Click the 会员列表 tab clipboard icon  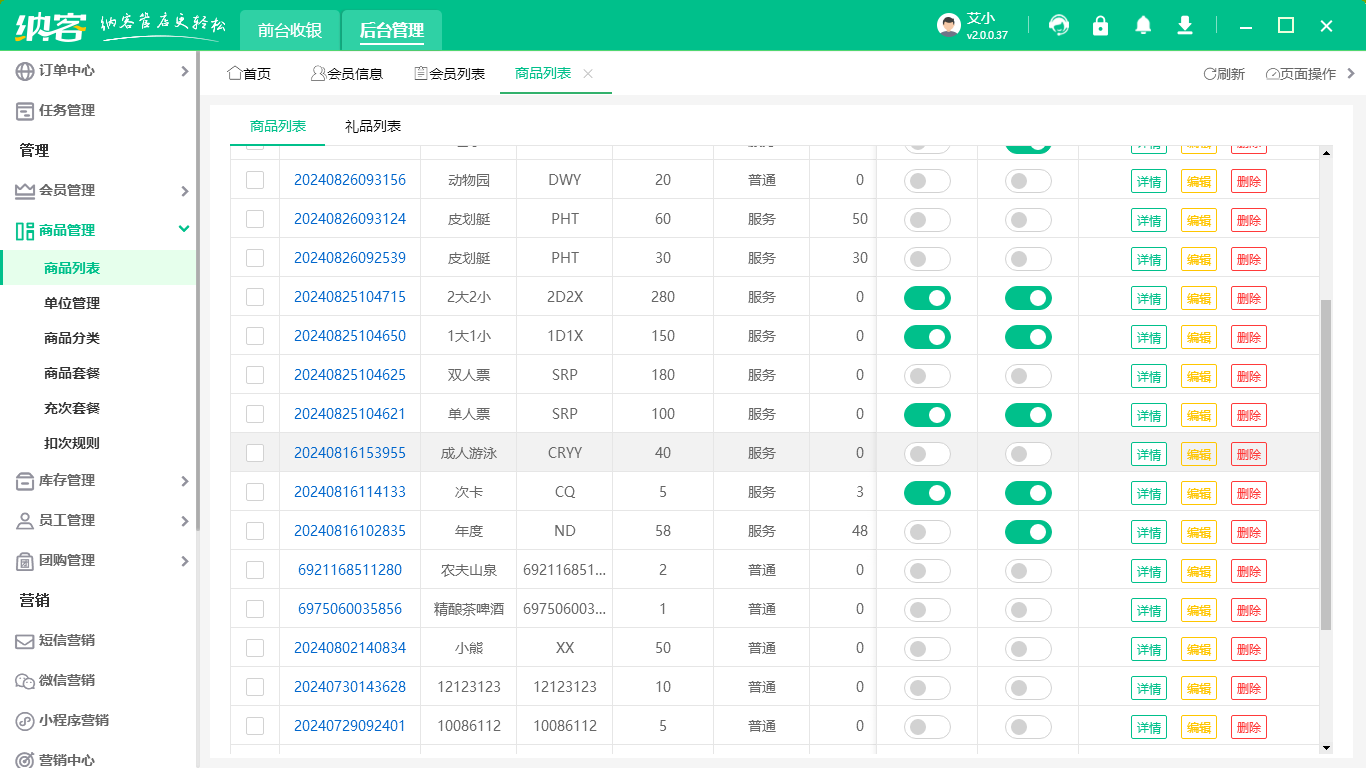click(421, 73)
